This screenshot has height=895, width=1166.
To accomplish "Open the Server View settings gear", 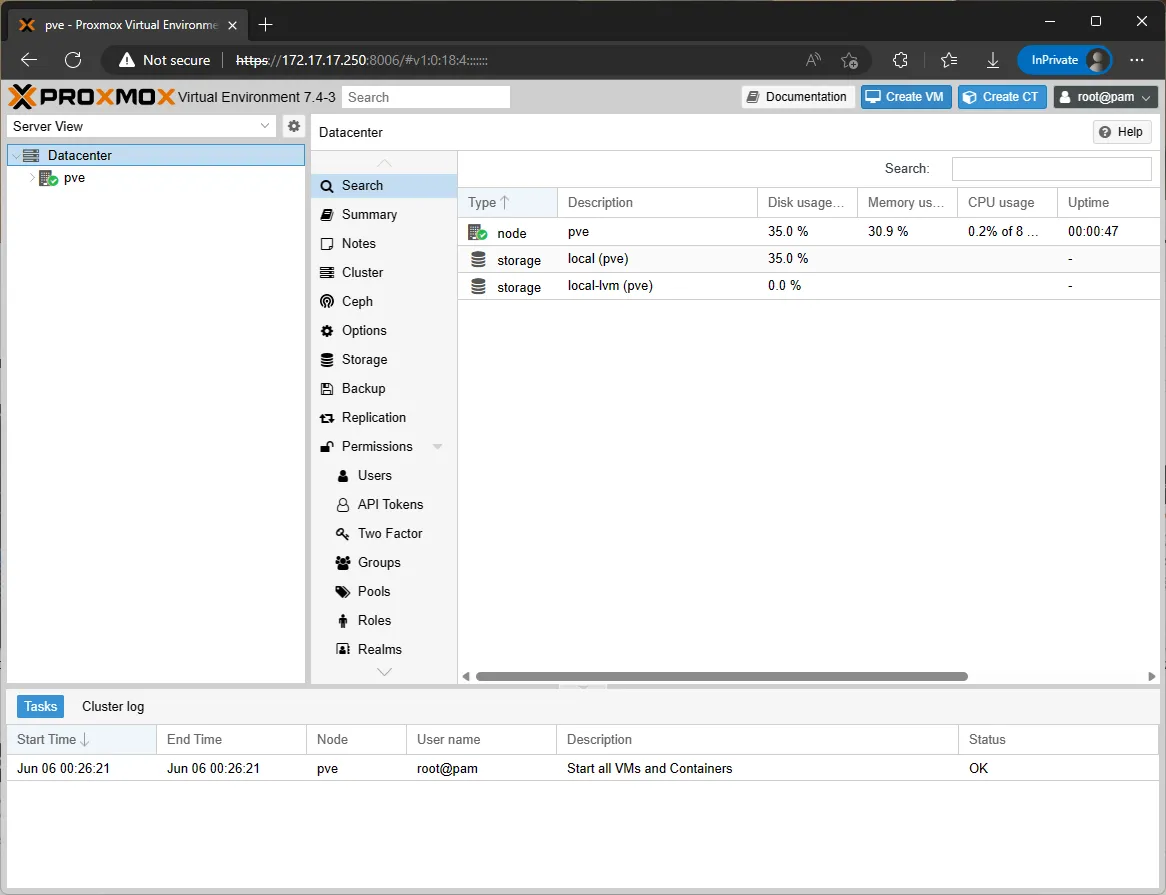I will tap(294, 126).
